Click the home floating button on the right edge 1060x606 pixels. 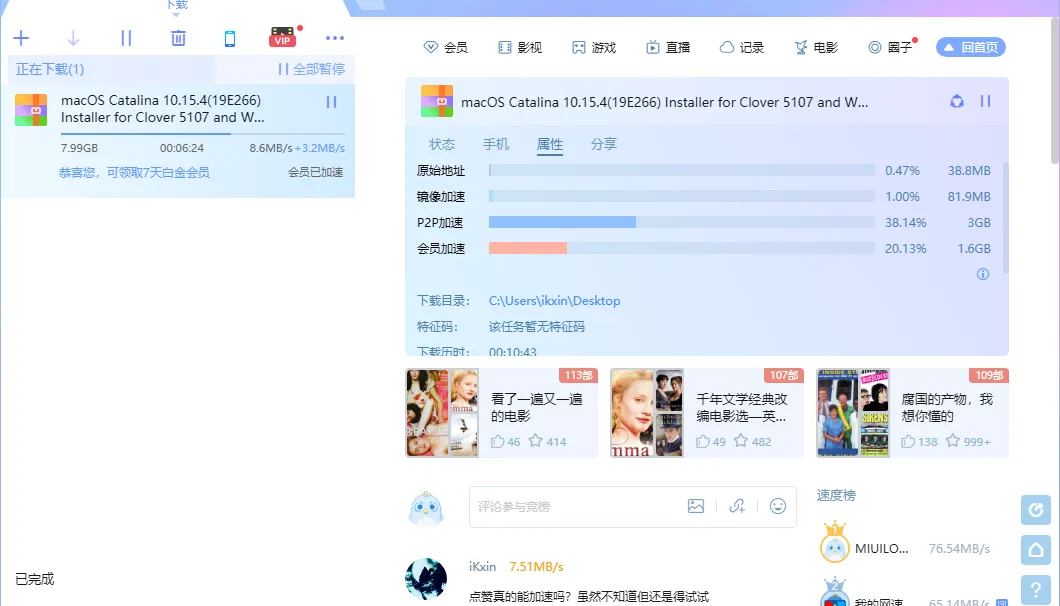coord(1036,550)
